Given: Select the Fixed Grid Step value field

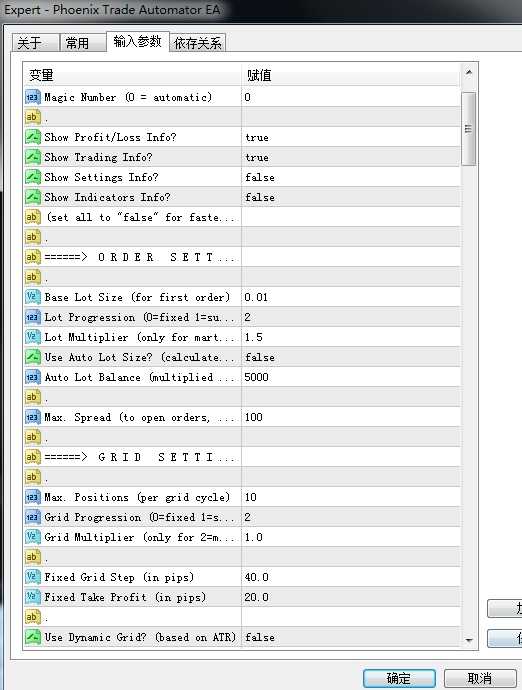Looking at the screenshot, I should (351, 577).
